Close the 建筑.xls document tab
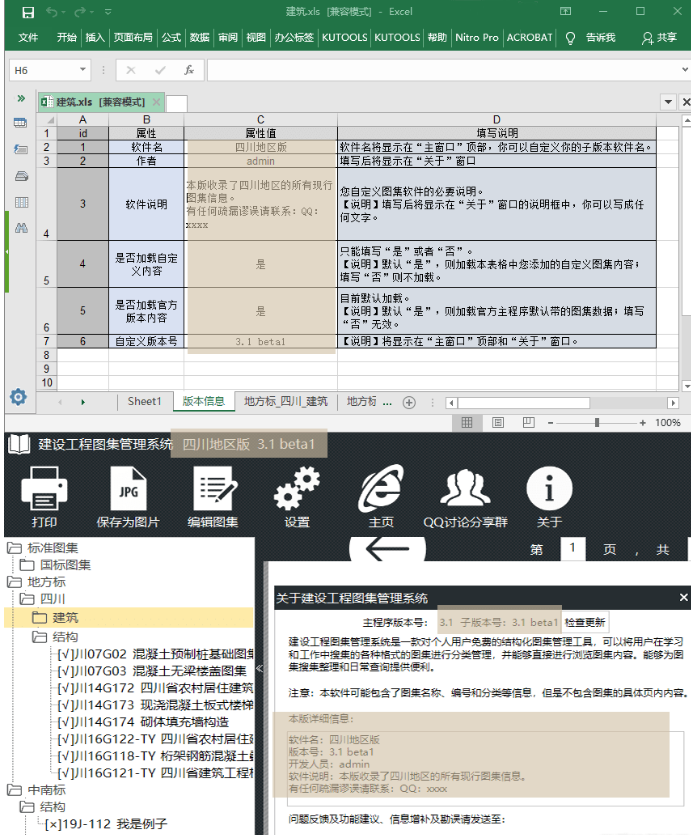691x835 pixels. (156, 102)
